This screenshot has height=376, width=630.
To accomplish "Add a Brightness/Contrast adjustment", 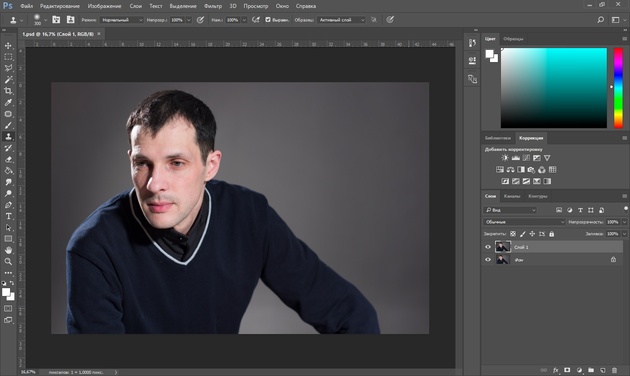I will click(505, 158).
